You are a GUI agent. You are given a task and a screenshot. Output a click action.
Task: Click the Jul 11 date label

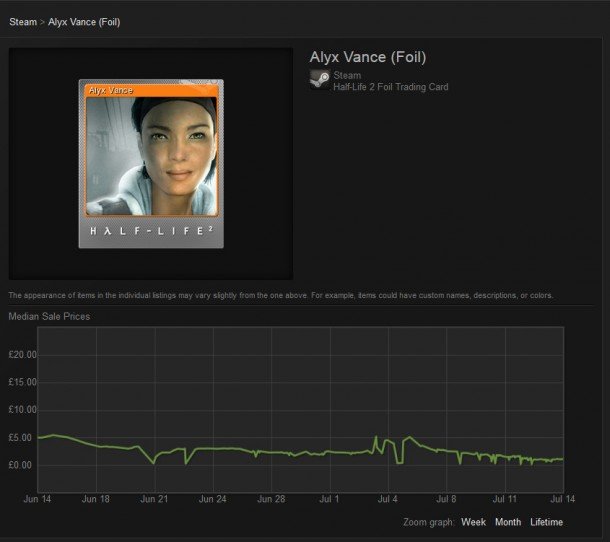tap(505, 499)
